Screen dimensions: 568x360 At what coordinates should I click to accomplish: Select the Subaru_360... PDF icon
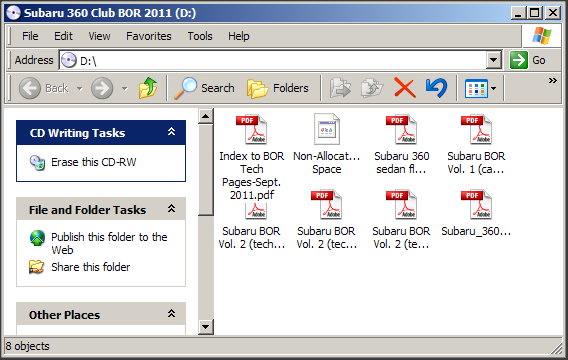(x=476, y=205)
